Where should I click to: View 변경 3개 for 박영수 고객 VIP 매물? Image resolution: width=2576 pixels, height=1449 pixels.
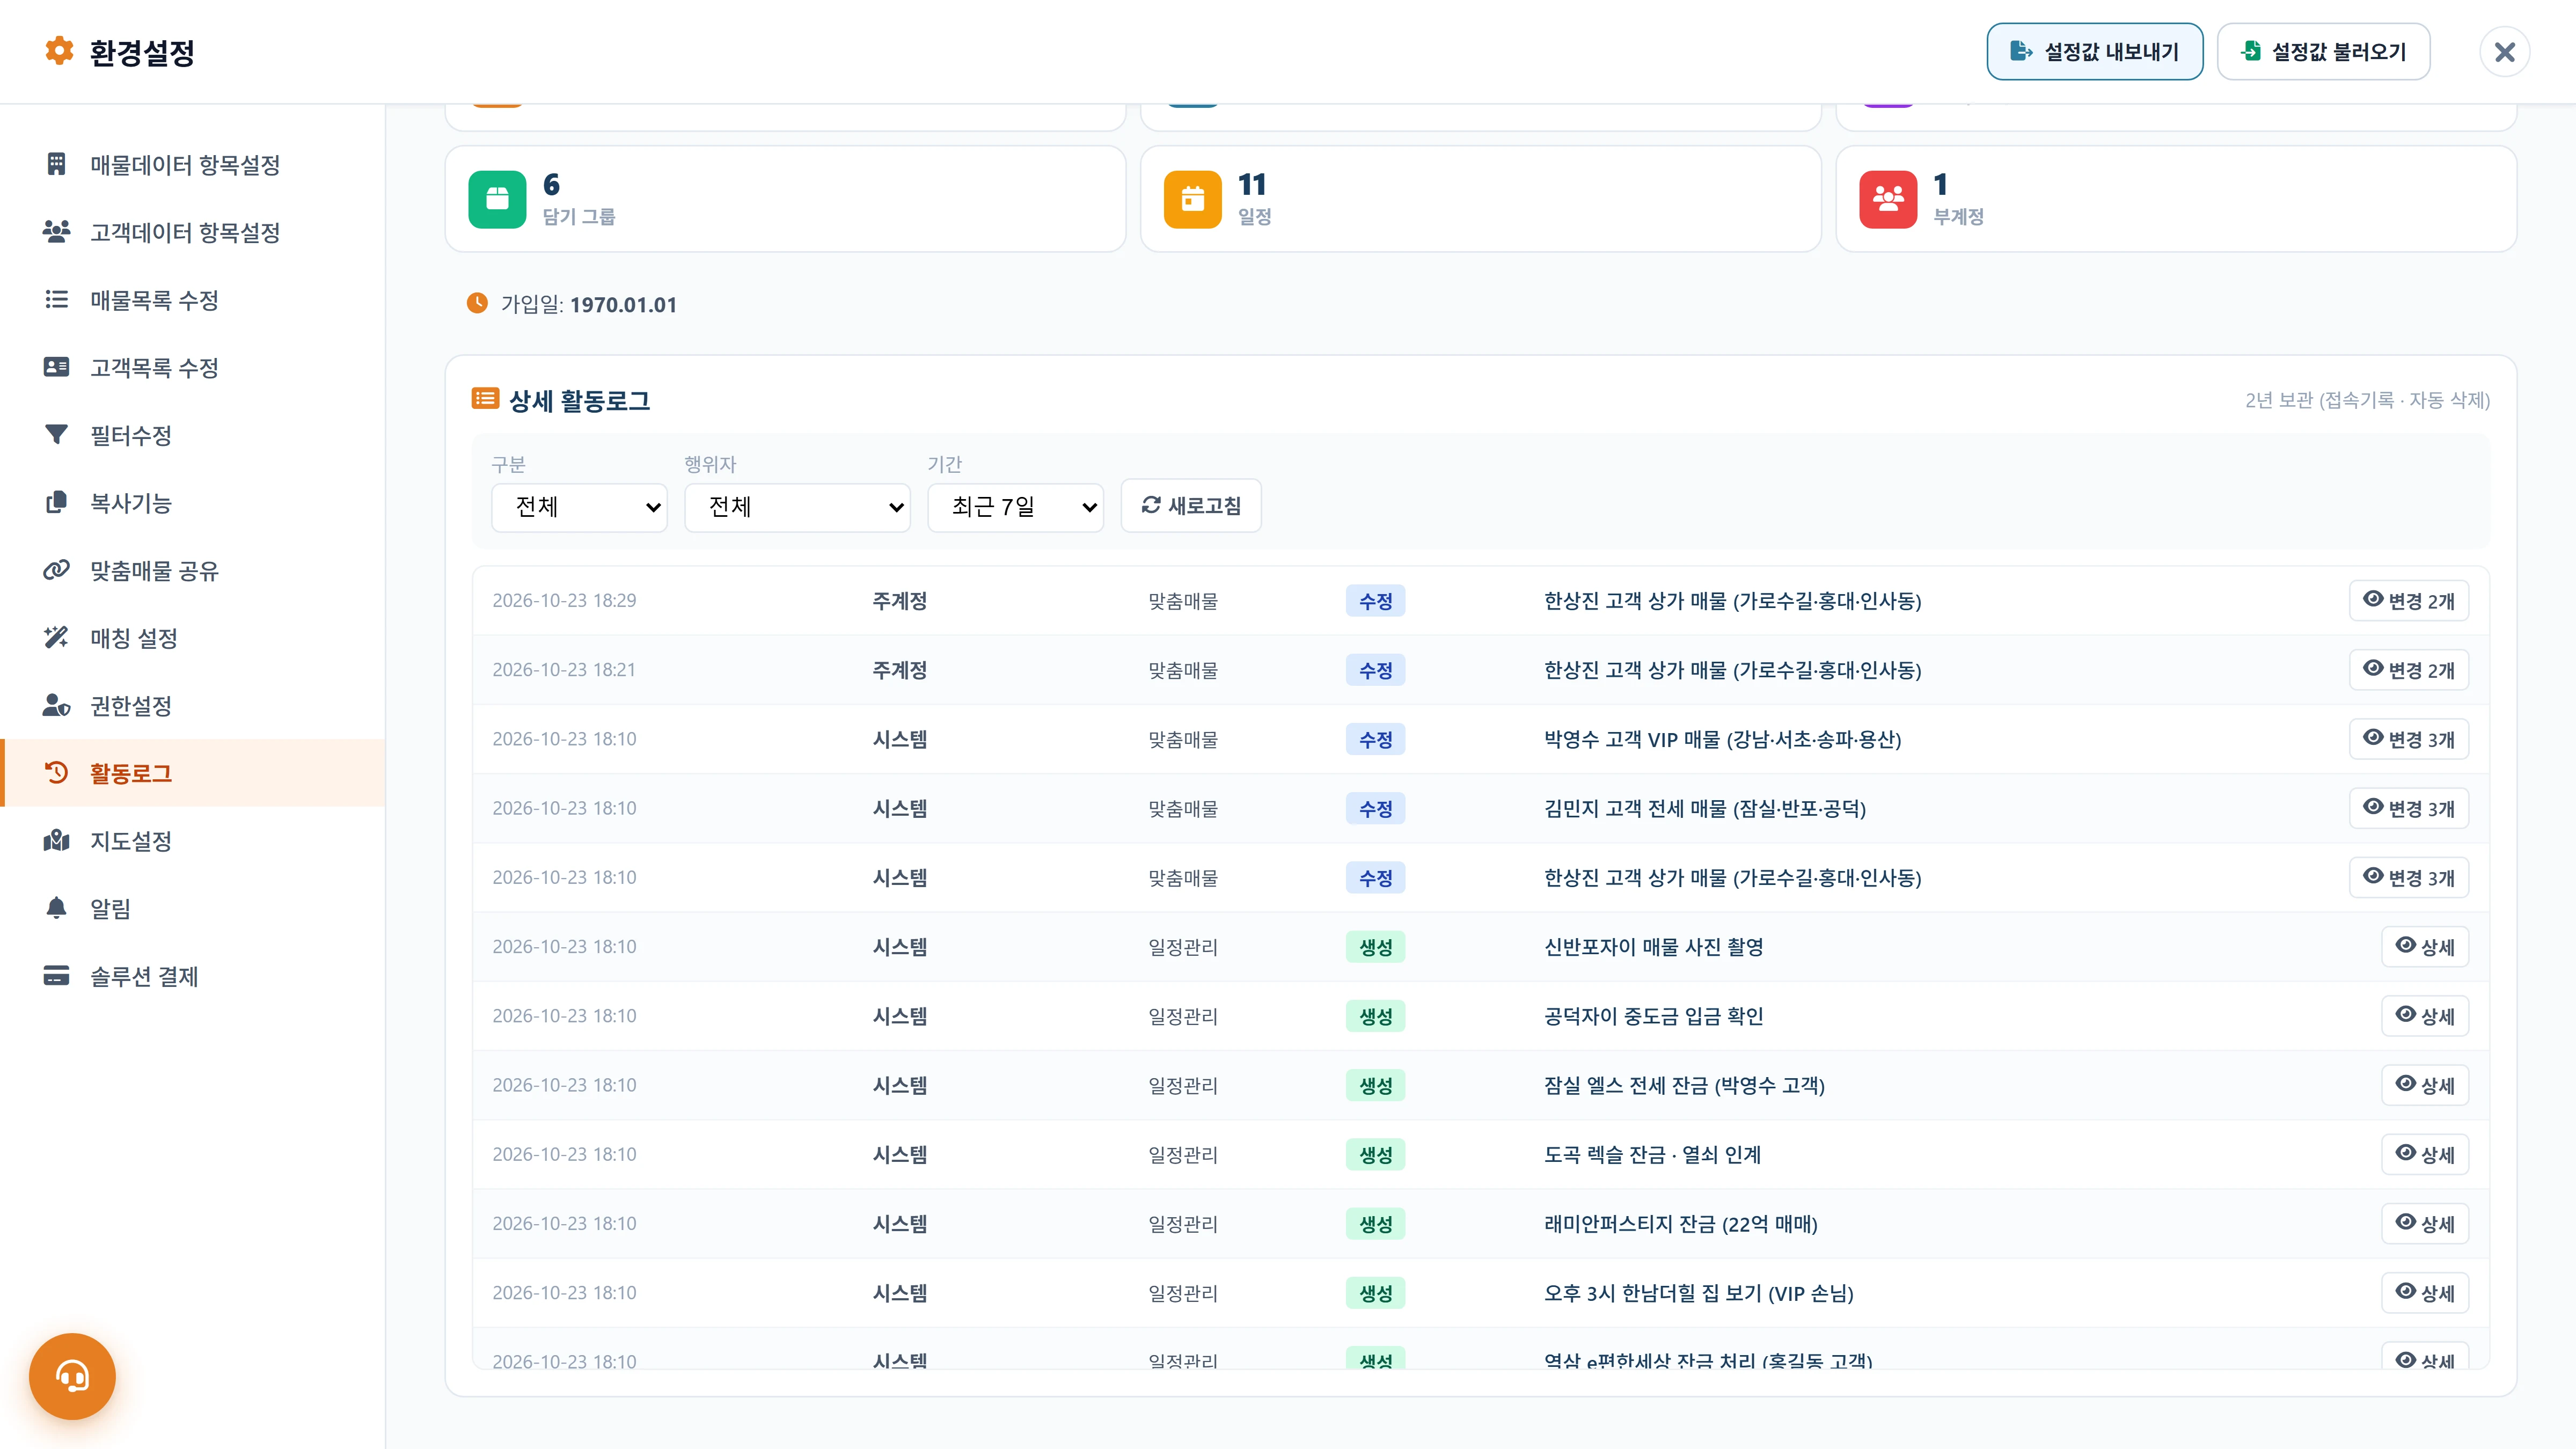point(2408,739)
